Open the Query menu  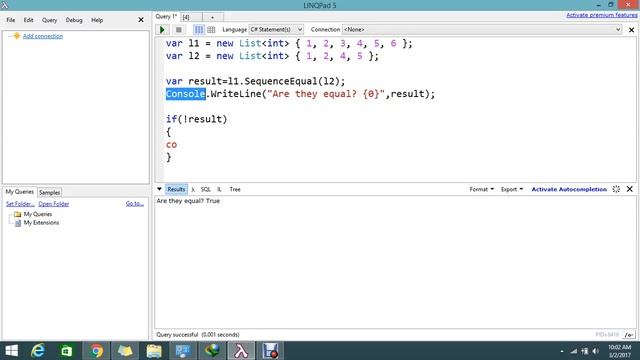(x=49, y=20)
